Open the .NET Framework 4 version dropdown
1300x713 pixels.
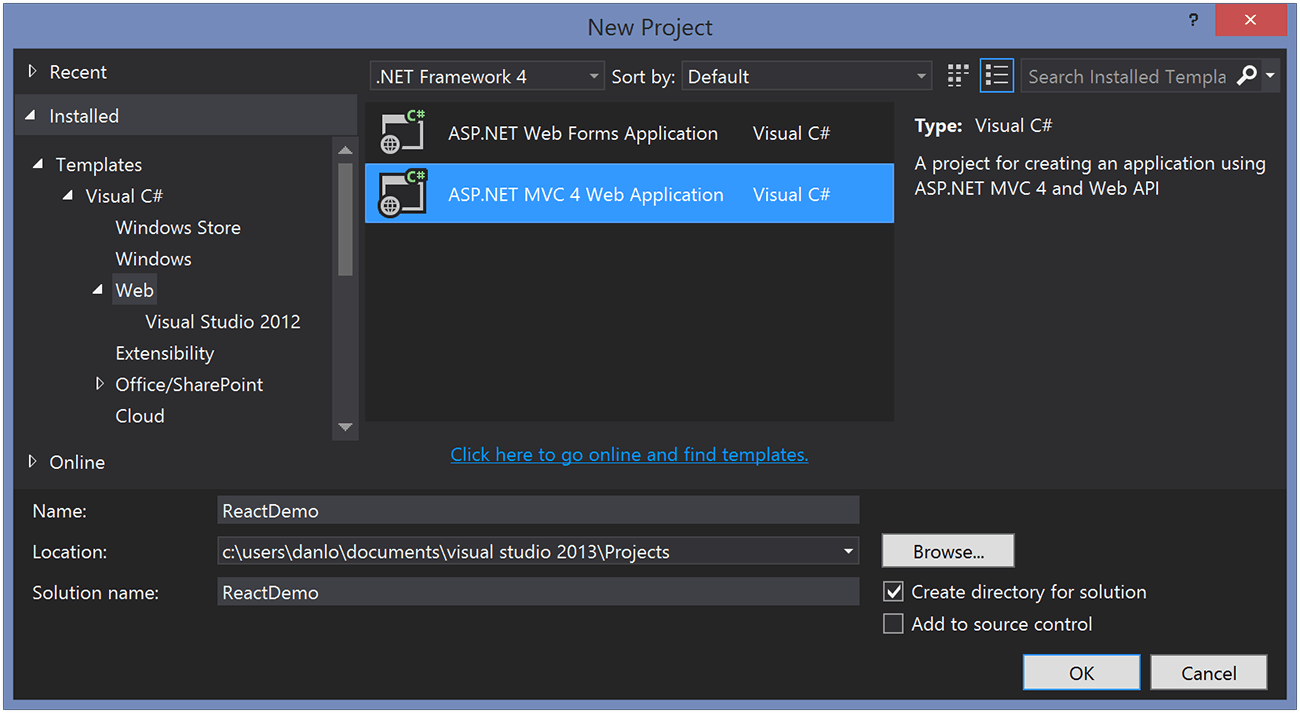[487, 77]
